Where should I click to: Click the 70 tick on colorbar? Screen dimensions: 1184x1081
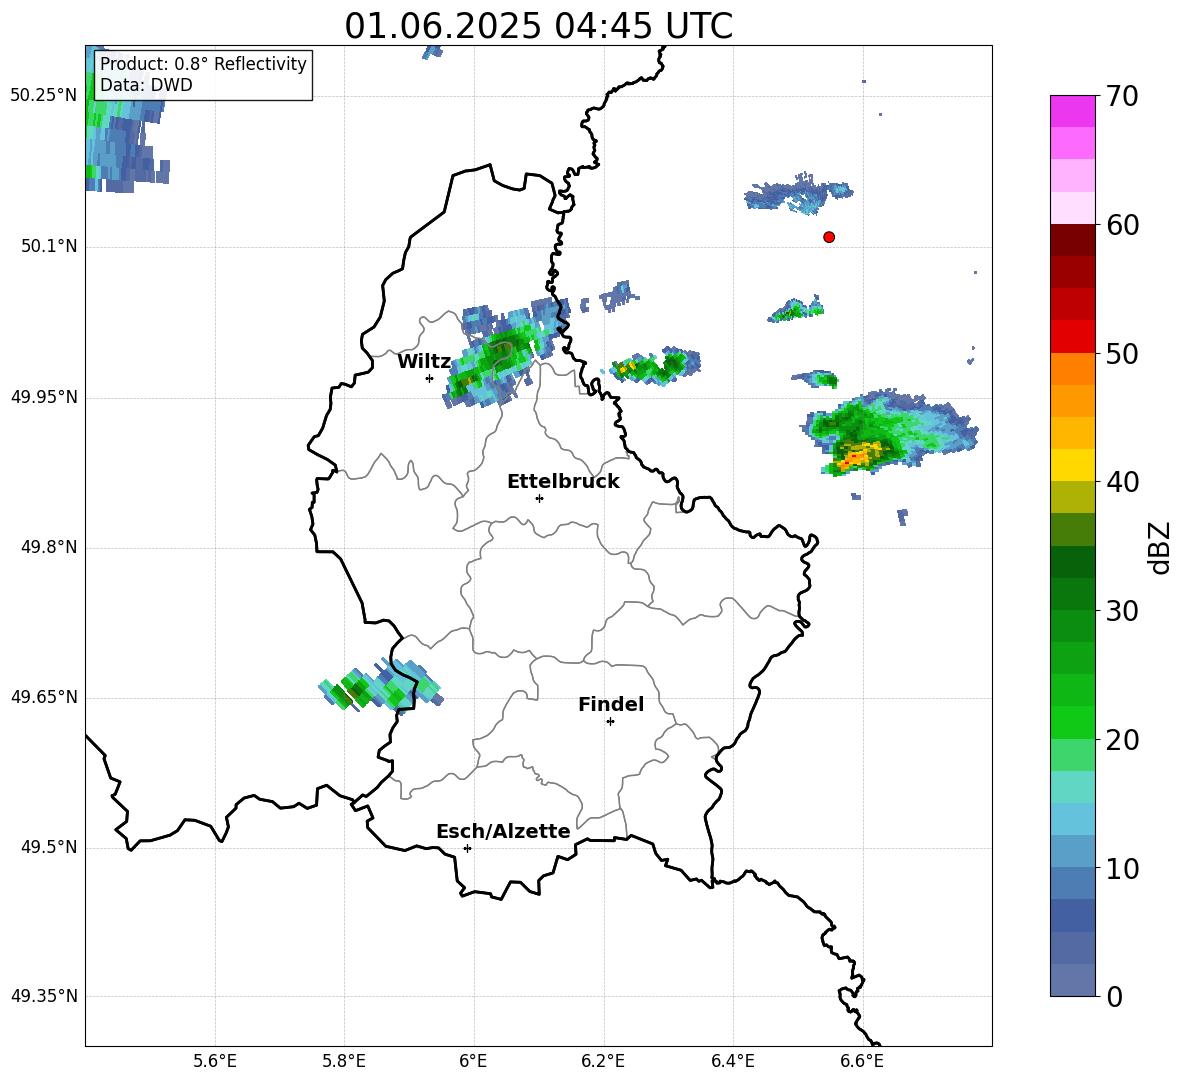[1122, 96]
